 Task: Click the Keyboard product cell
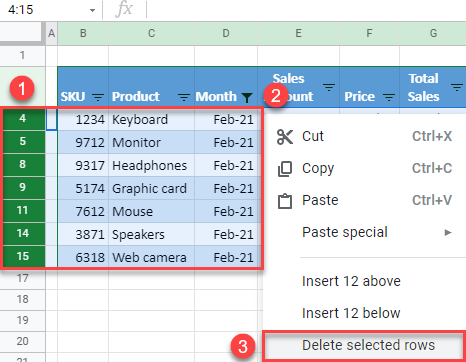pos(152,119)
